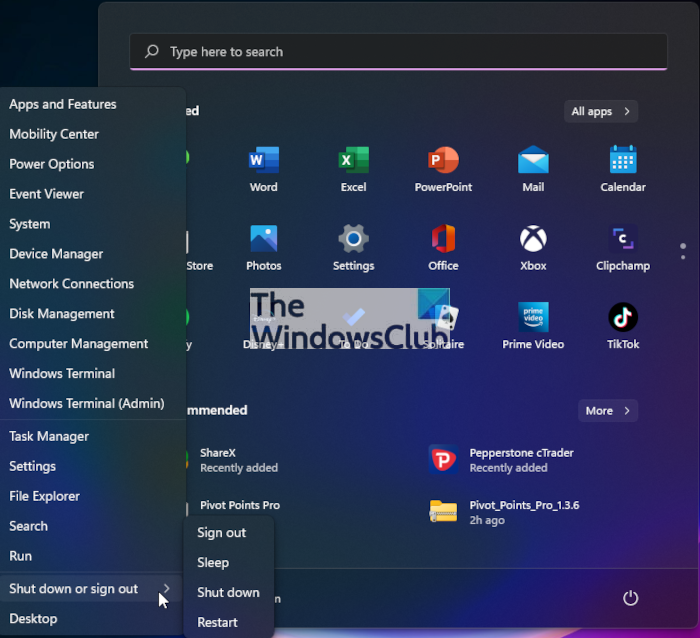The height and width of the screenshot is (638, 700).
Task: Open File Explorer from the menu
Action: 92,496
